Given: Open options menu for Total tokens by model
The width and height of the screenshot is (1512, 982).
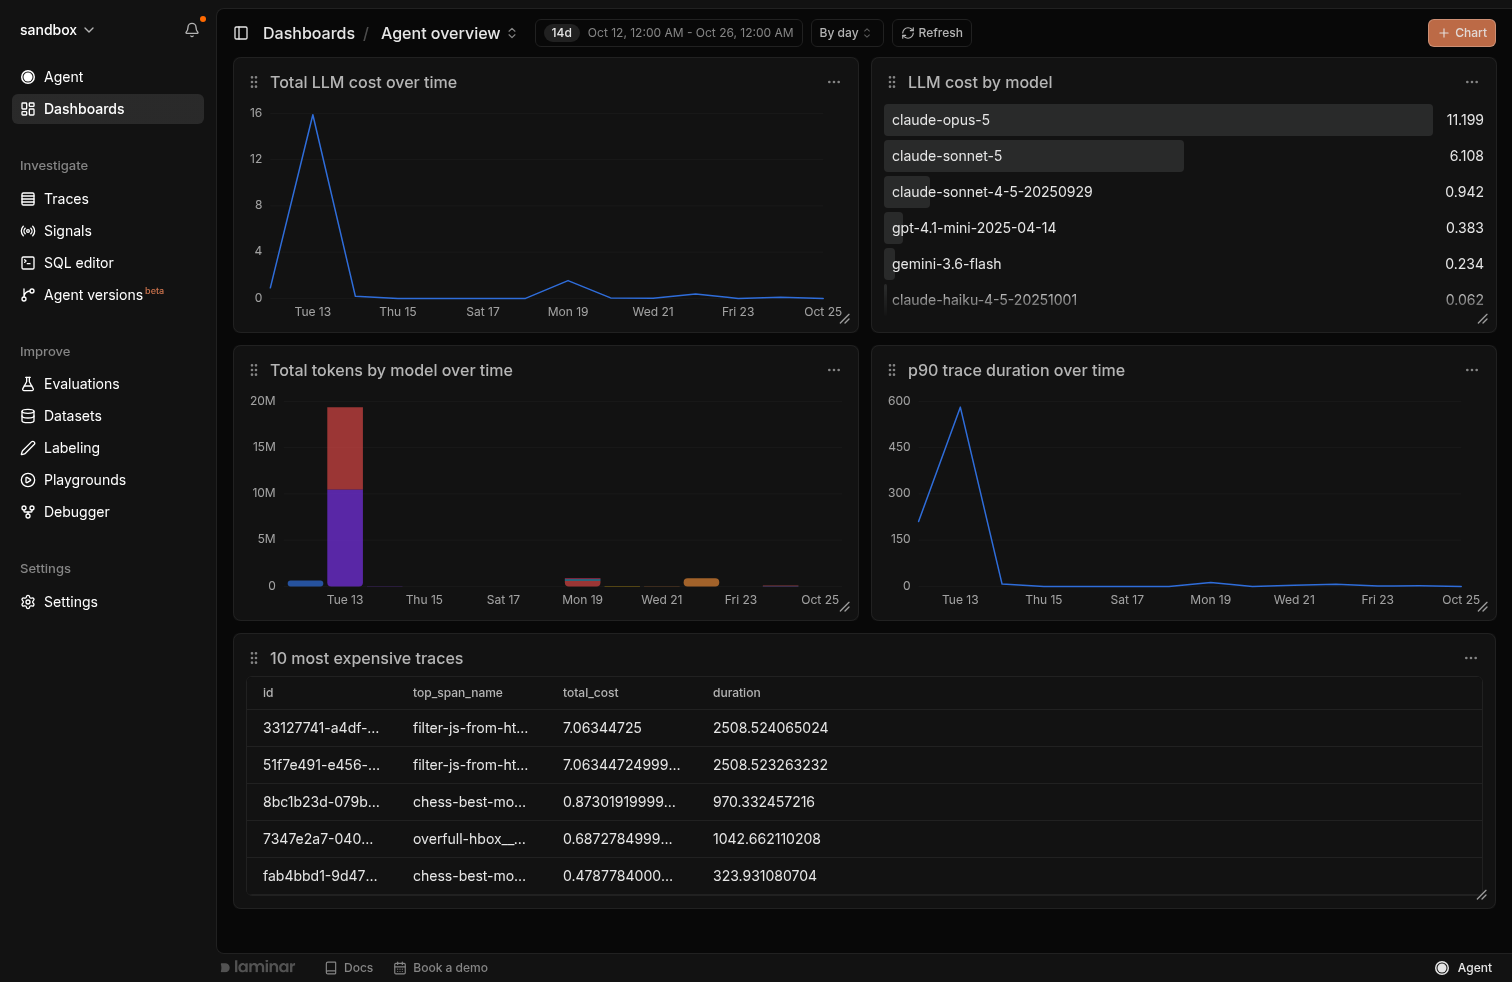Looking at the screenshot, I should (834, 370).
